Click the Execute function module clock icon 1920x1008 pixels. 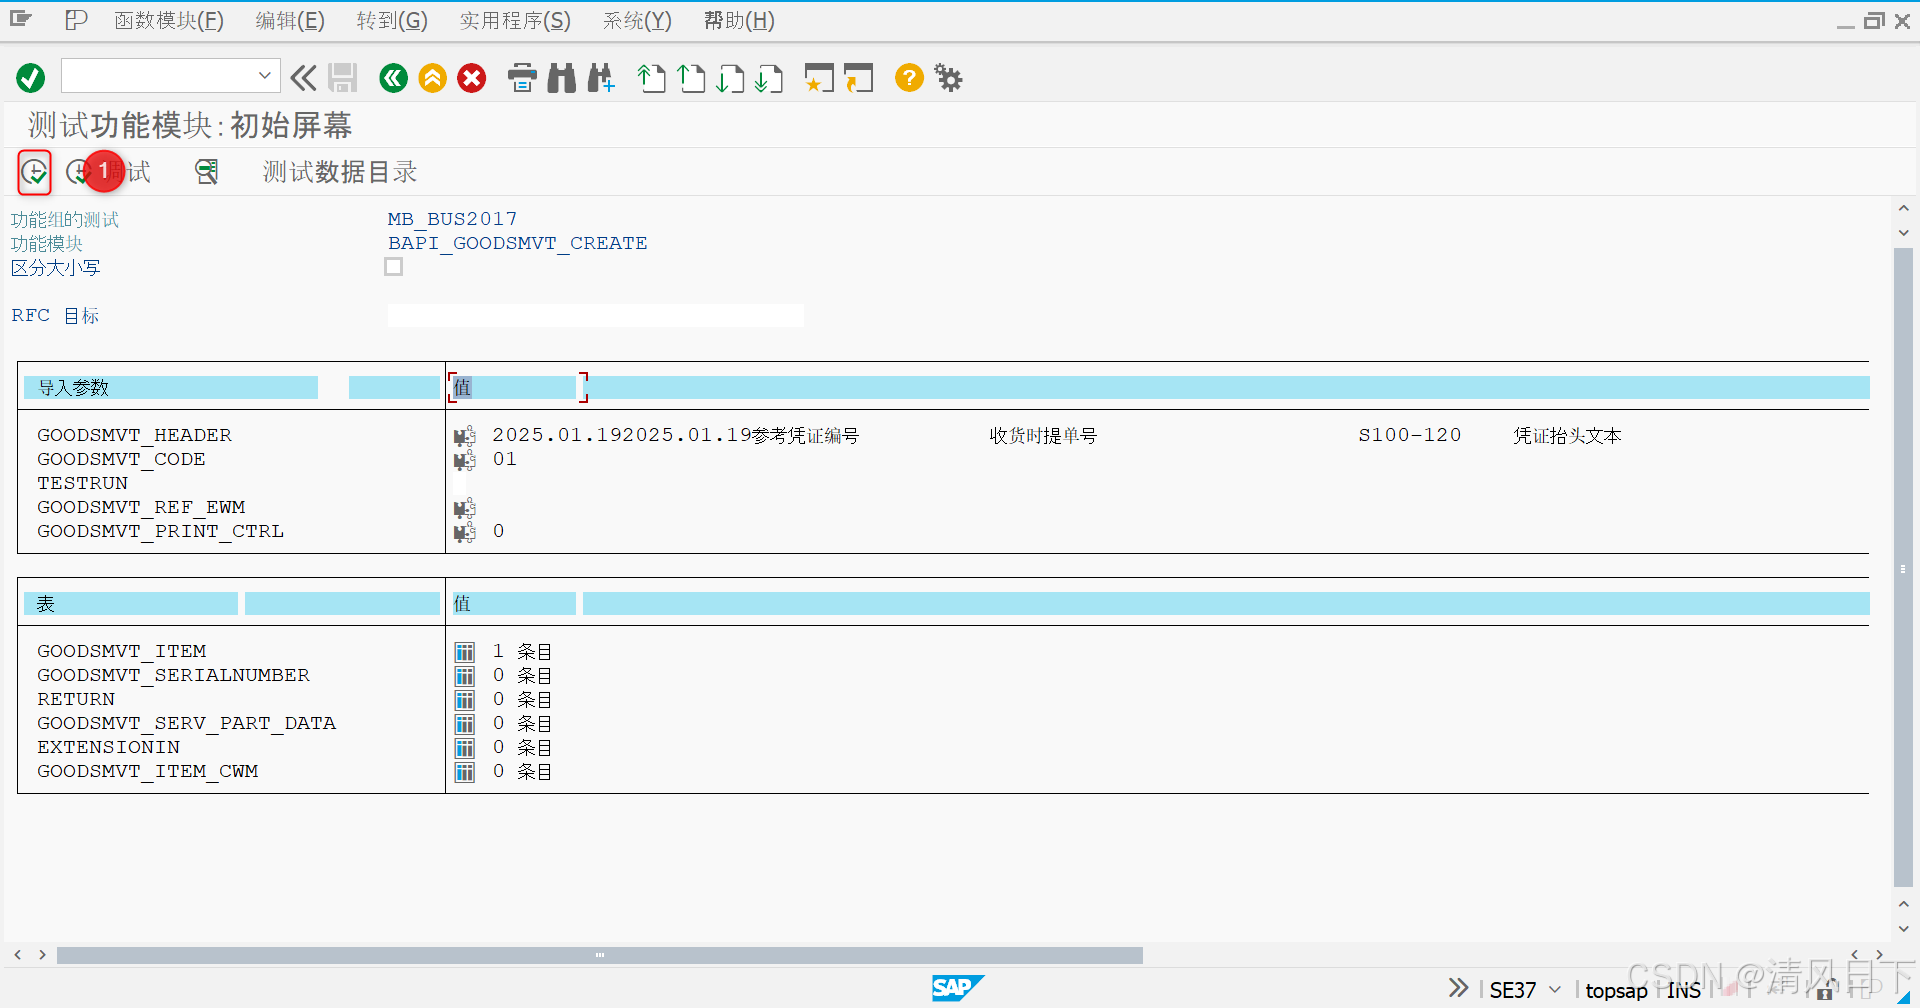coord(34,172)
